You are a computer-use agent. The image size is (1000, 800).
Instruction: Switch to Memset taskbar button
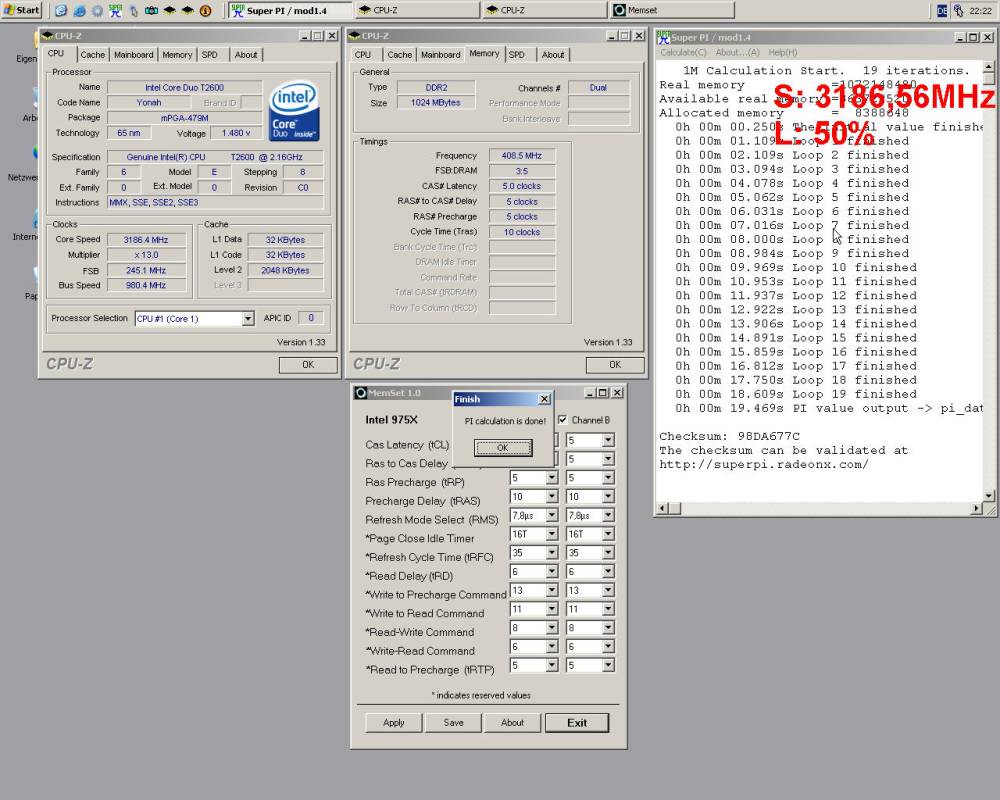tap(673, 10)
